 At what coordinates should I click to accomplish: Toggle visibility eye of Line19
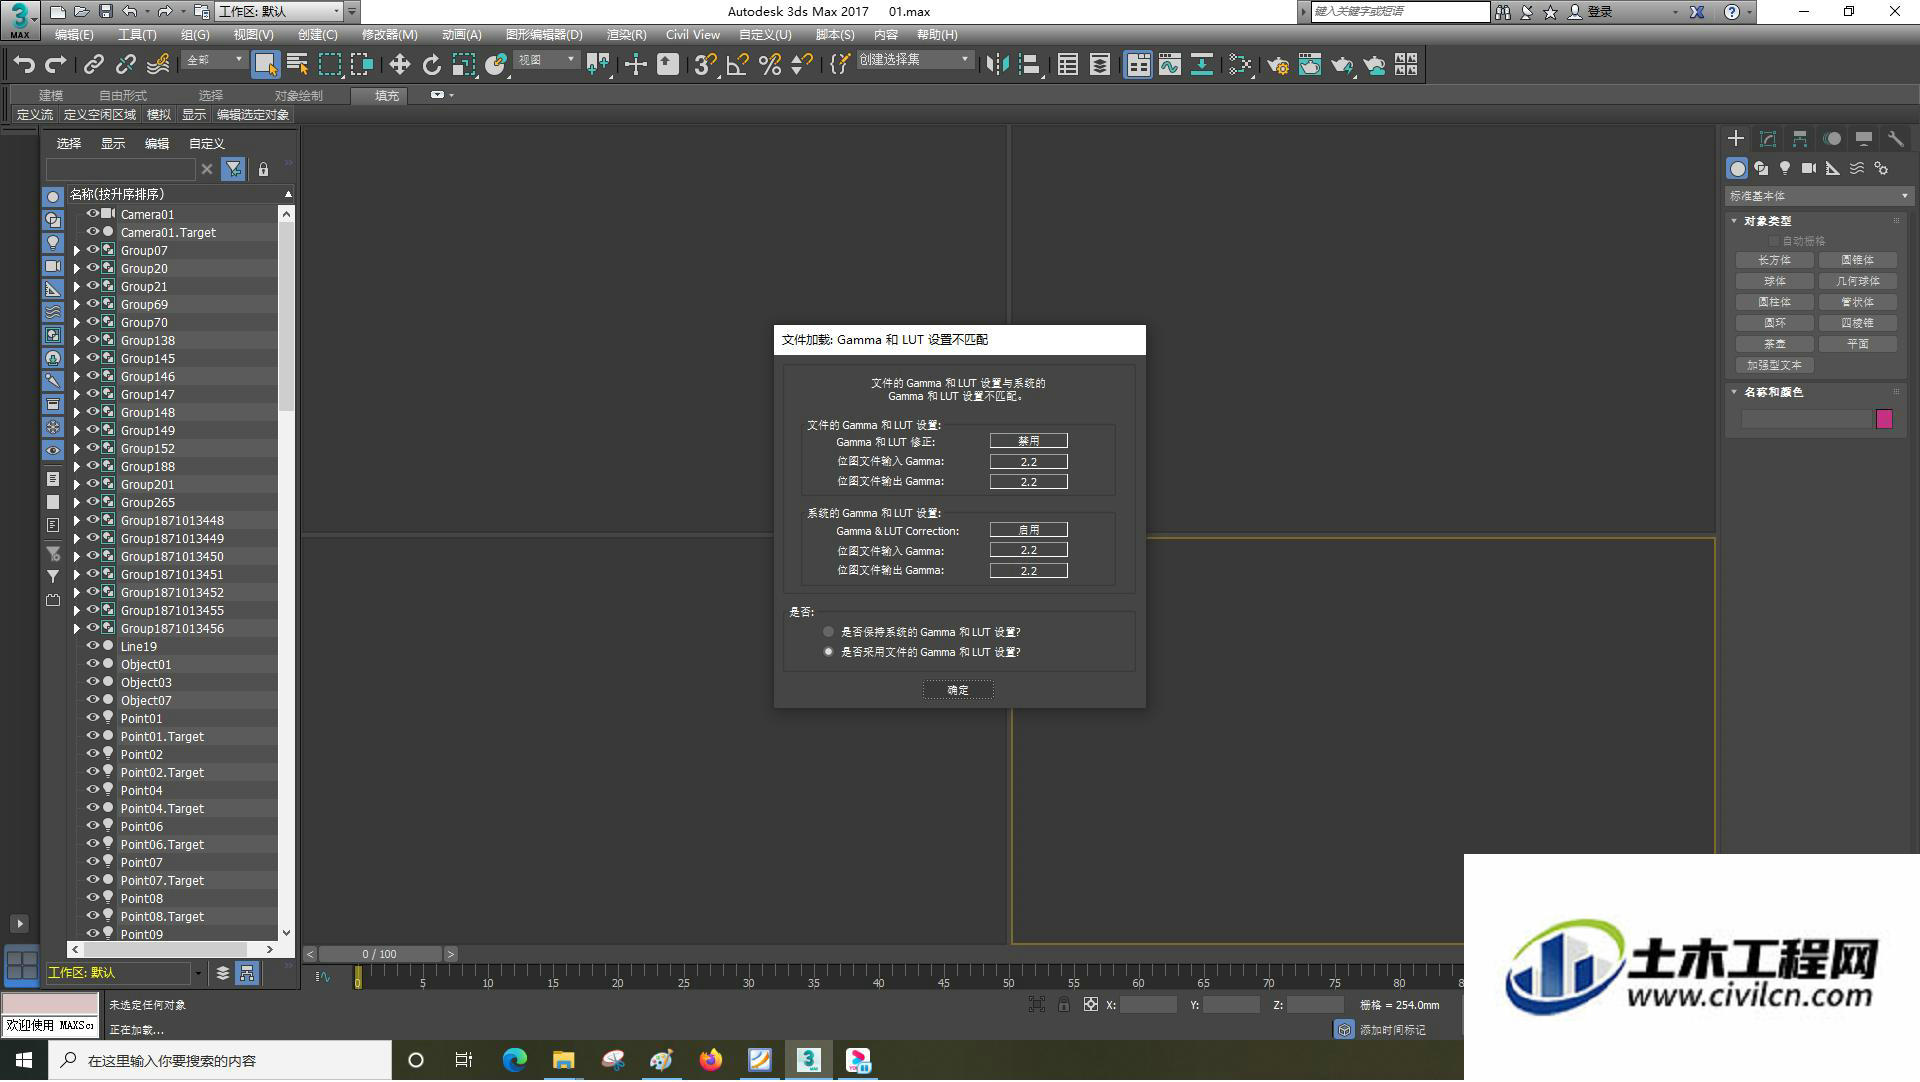(93, 646)
